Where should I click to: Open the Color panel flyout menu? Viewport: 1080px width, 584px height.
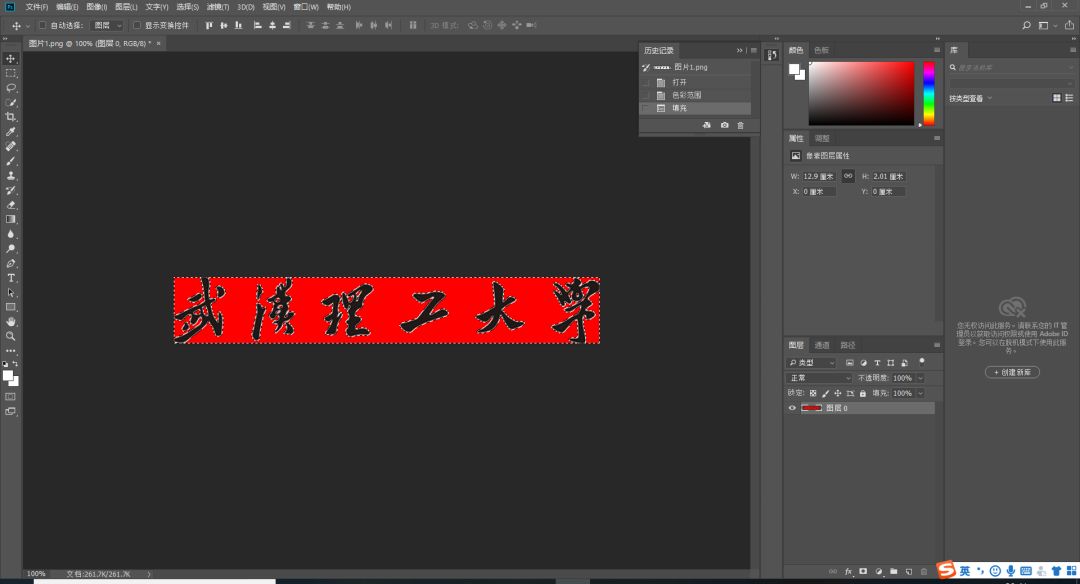937,50
